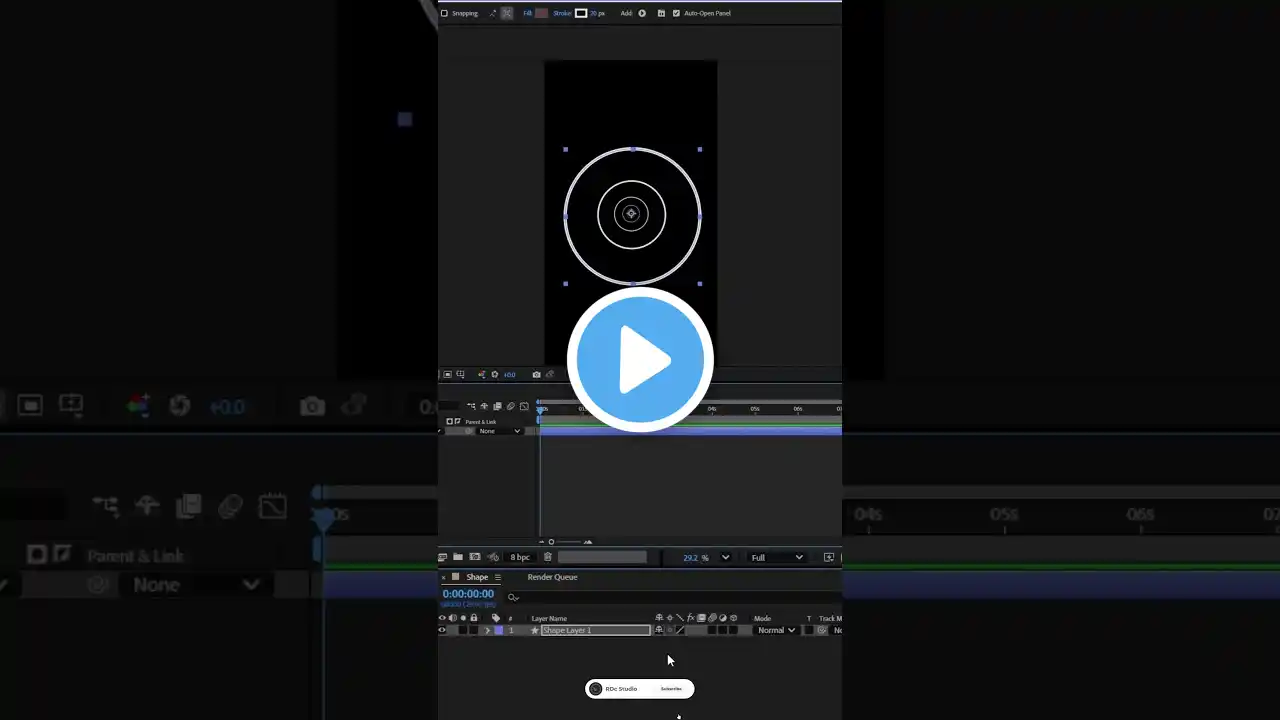The width and height of the screenshot is (1280, 720).
Task: Click the Shape Layer 1 label color square
Action: point(499,630)
